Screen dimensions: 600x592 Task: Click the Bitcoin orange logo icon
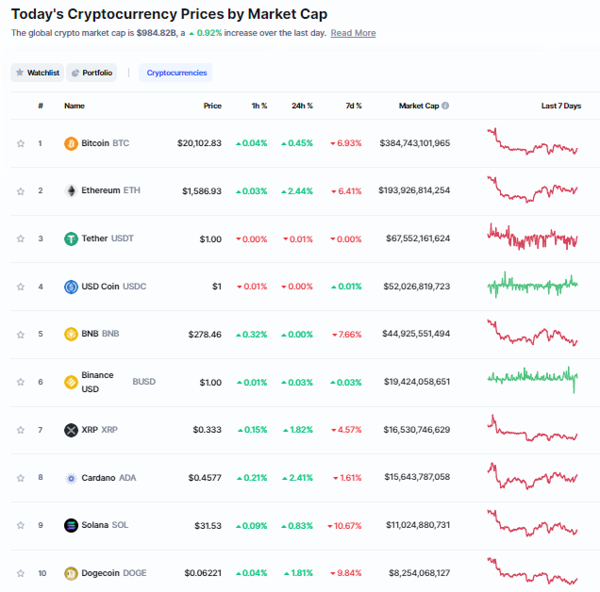click(x=71, y=144)
